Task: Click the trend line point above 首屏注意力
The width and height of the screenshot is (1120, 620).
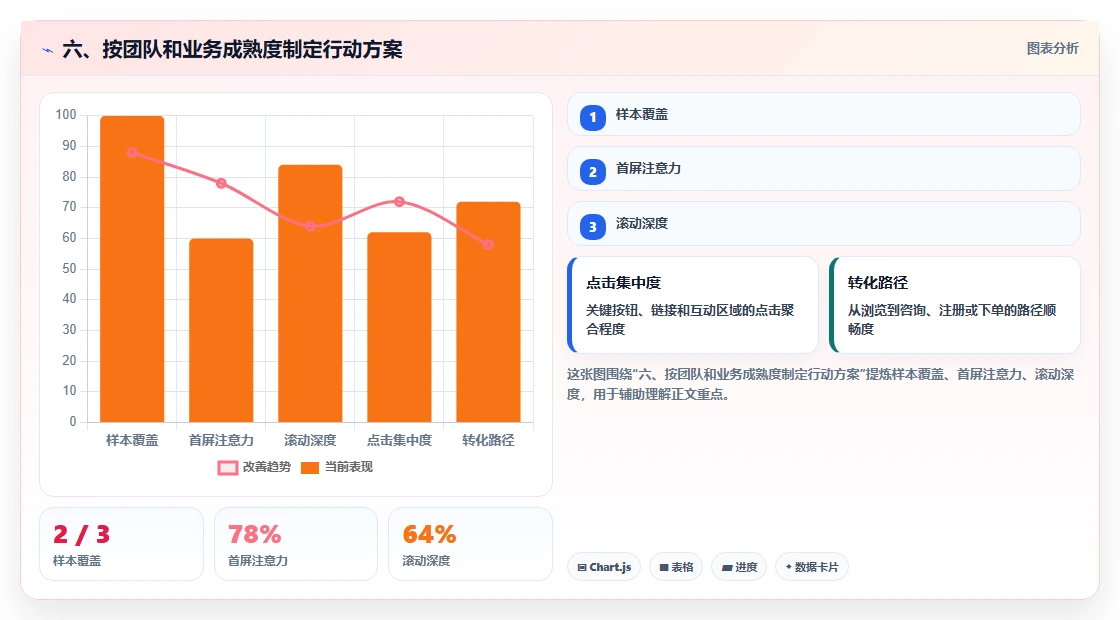Action: pyautogui.click(x=221, y=184)
